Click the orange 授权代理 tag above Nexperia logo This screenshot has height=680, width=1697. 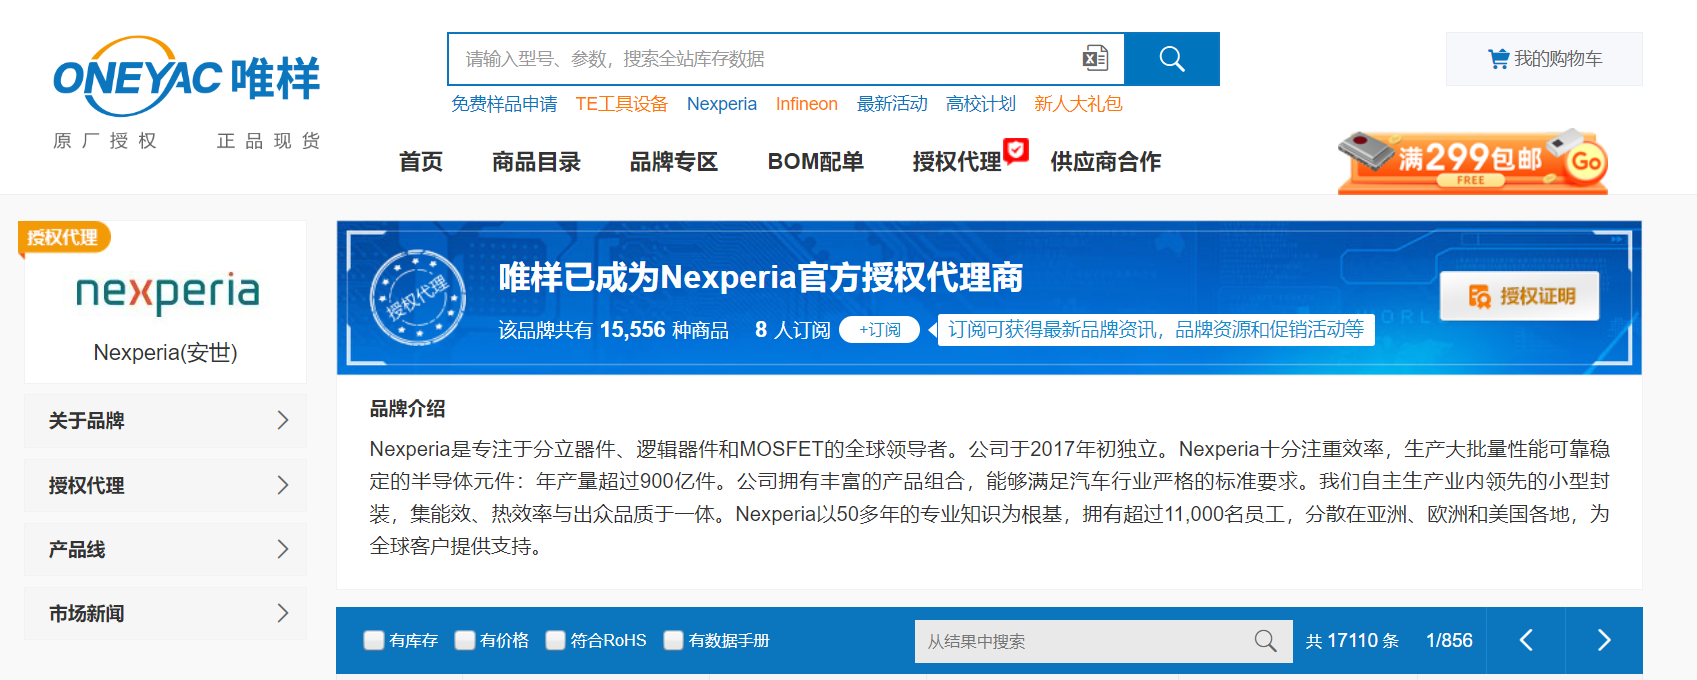(x=64, y=237)
